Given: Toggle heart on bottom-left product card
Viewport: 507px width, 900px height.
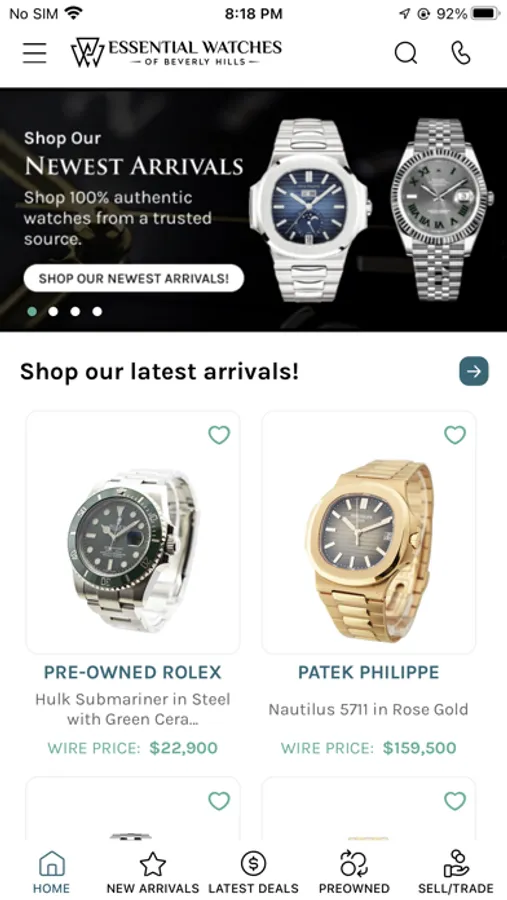Looking at the screenshot, I should point(219,800).
